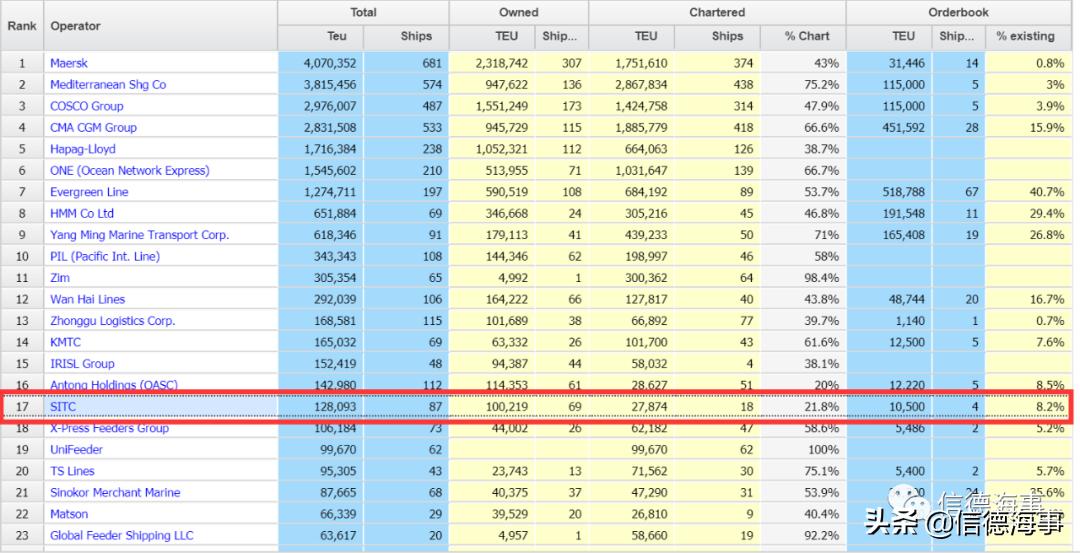The height and width of the screenshot is (553, 1080).
Task: Open the Maersk operator link
Action: (x=69, y=63)
